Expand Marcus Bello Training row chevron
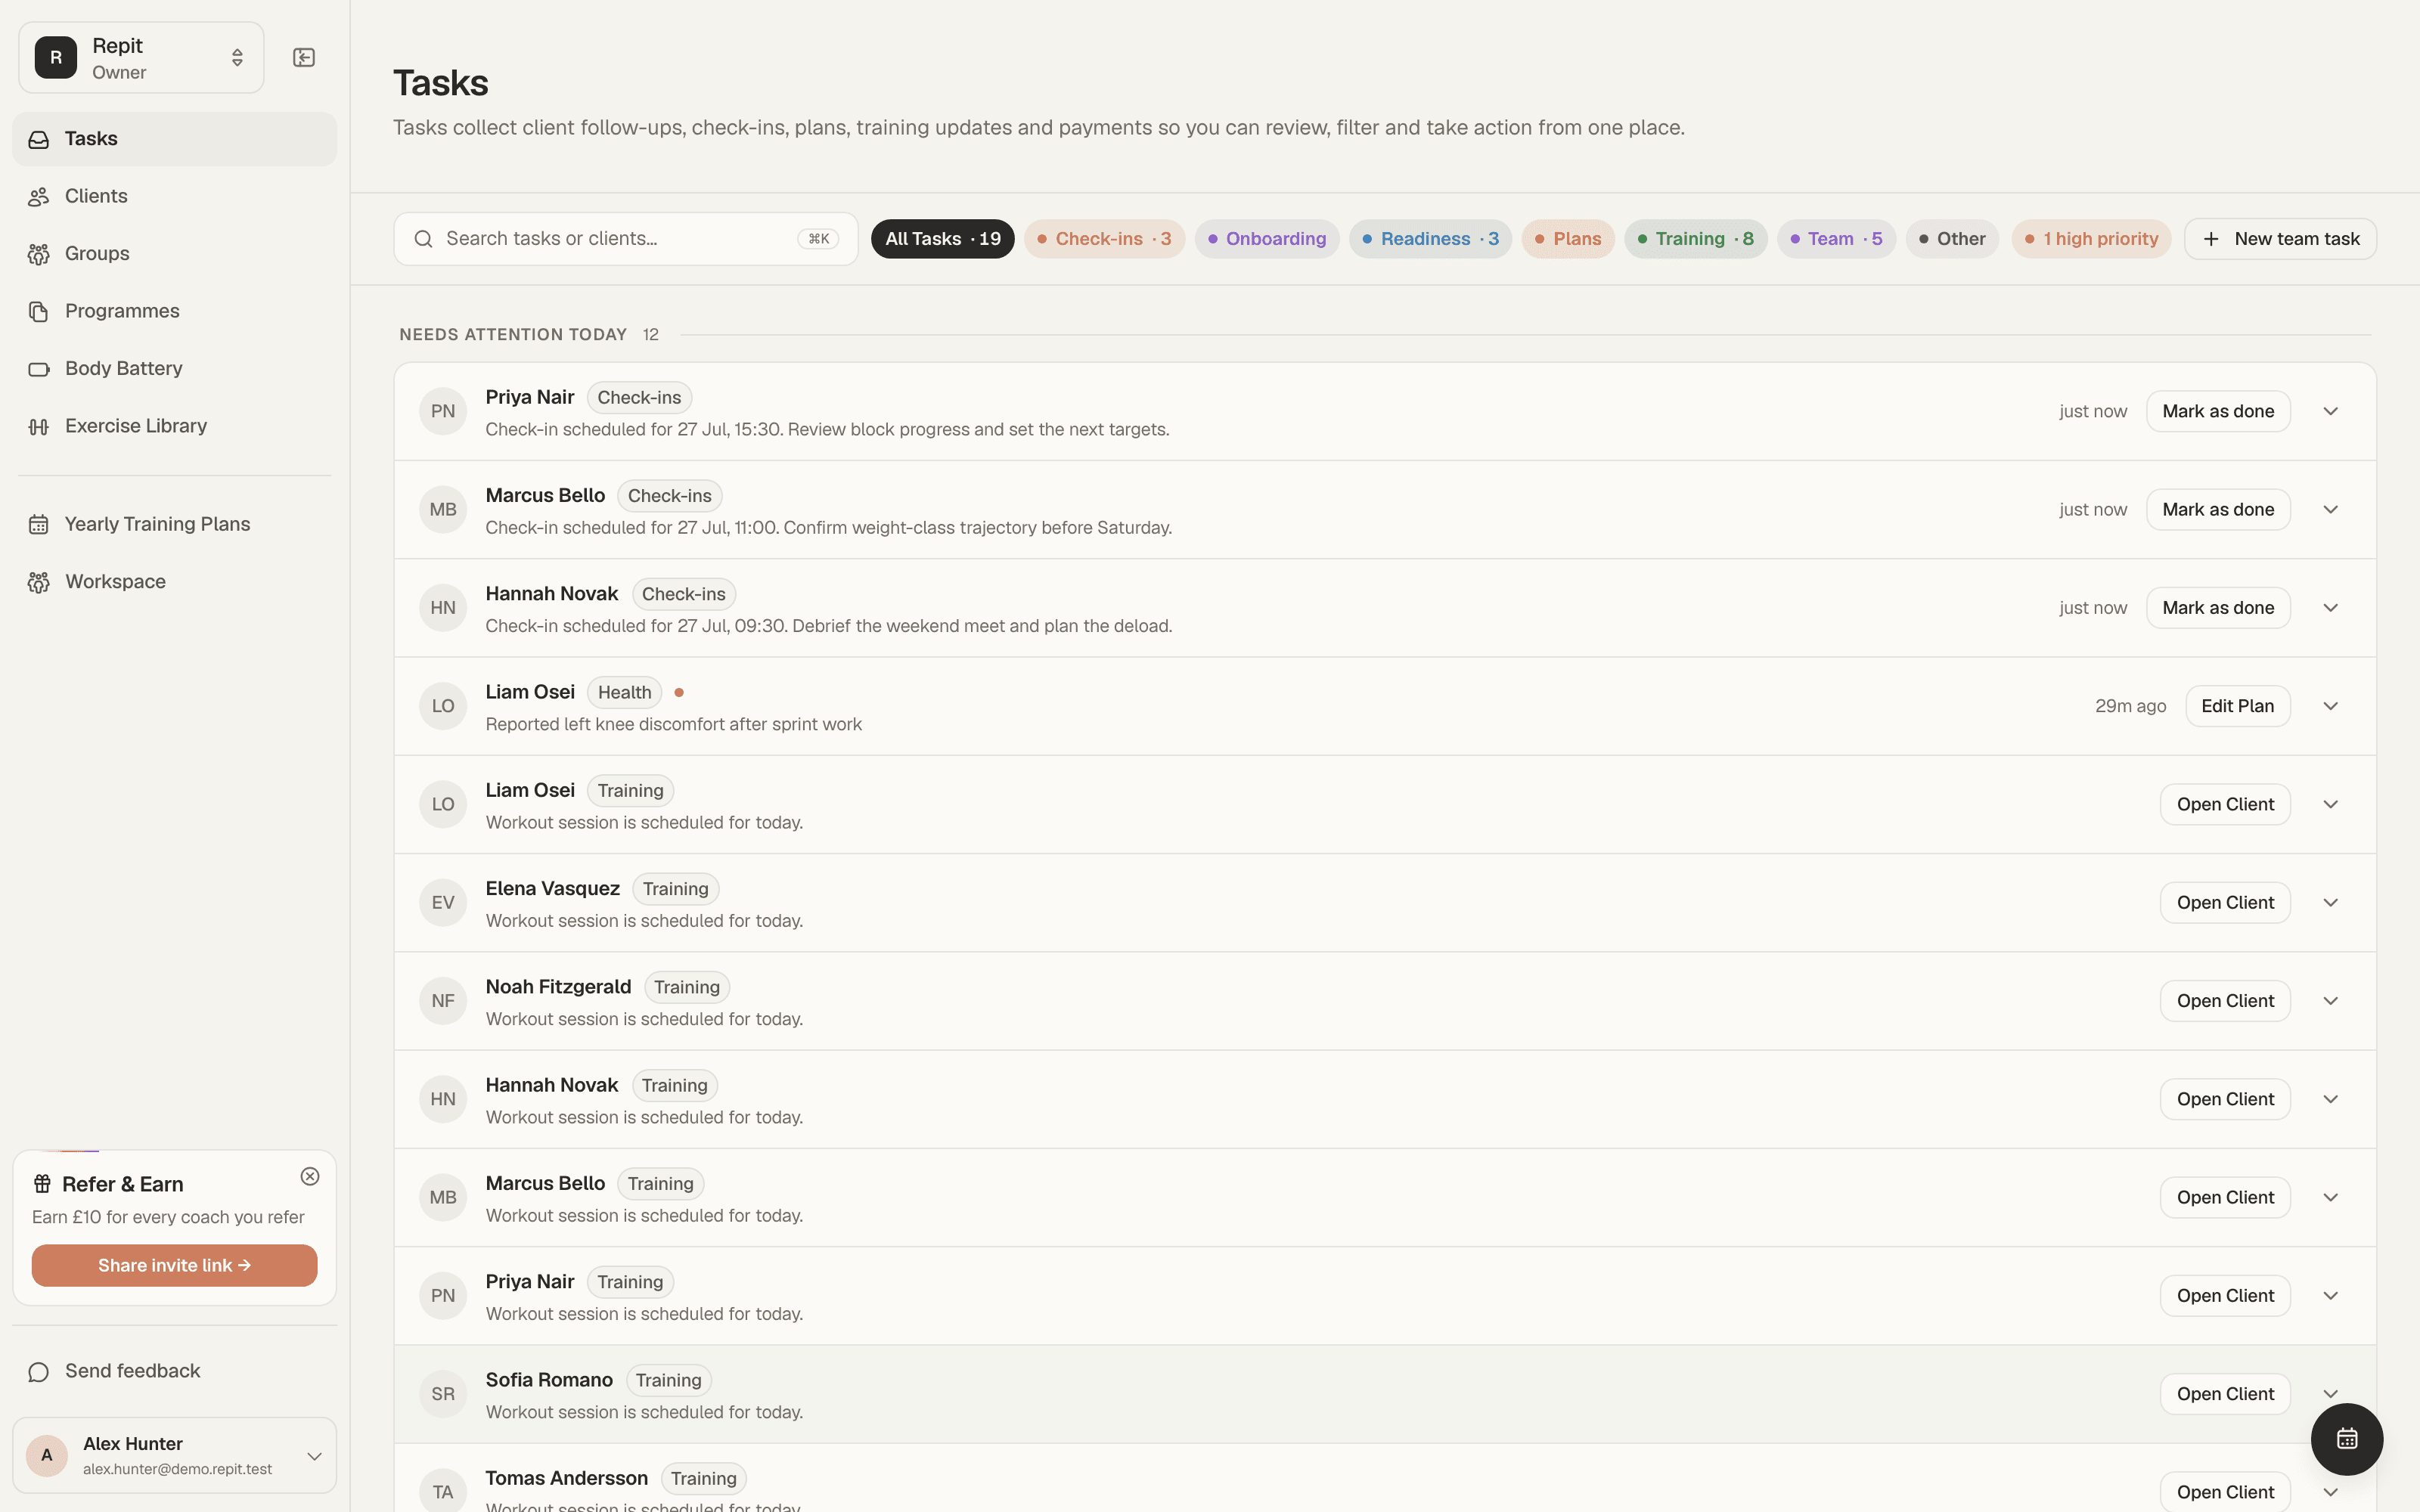Image resolution: width=2420 pixels, height=1512 pixels. [2330, 1198]
